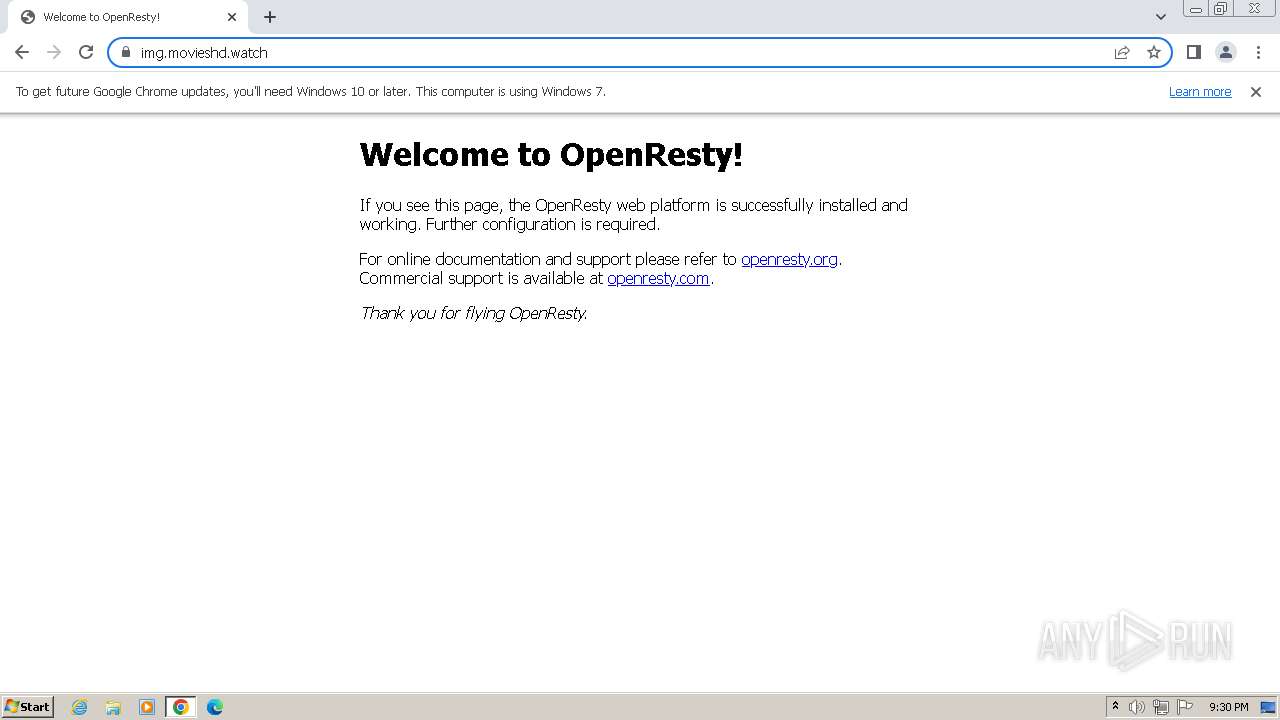This screenshot has height=720, width=1280.
Task: View site information via lock icon
Action: click(125, 52)
